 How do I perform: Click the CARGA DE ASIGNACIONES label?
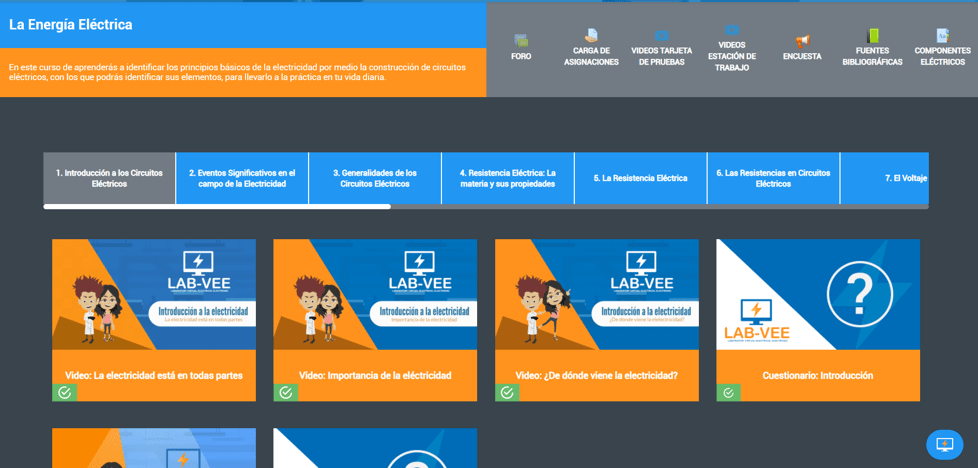point(591,56)
